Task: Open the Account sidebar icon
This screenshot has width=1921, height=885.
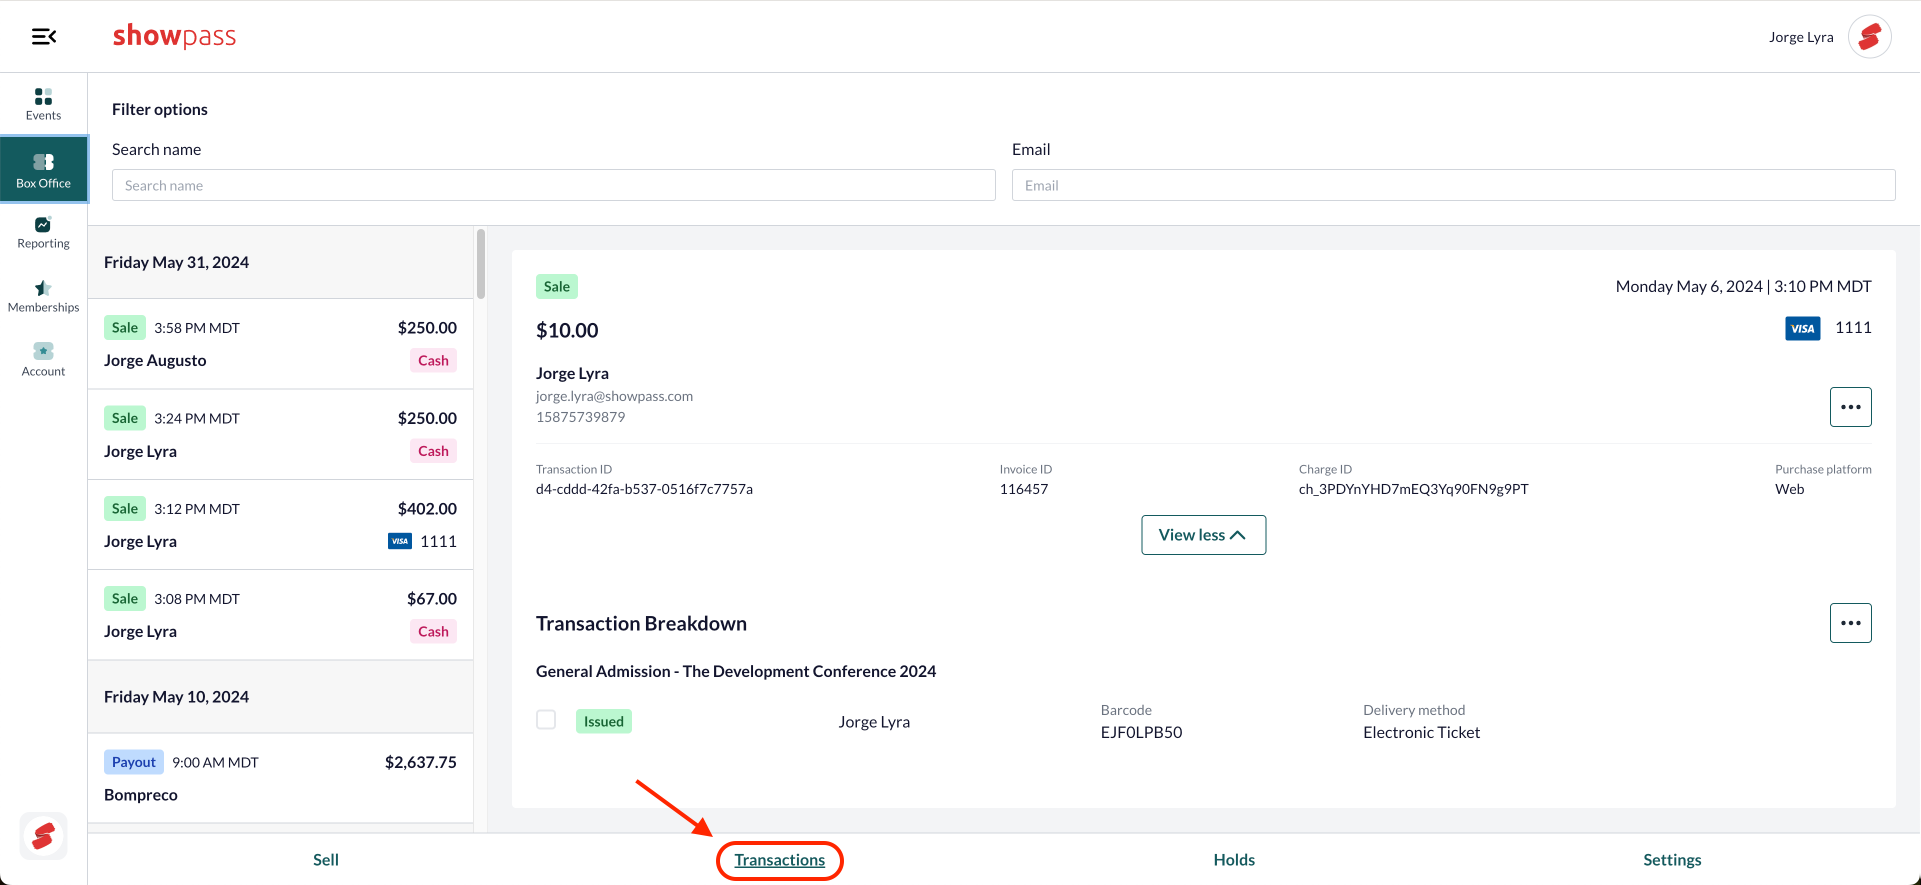Action: (x=43, y=360)
